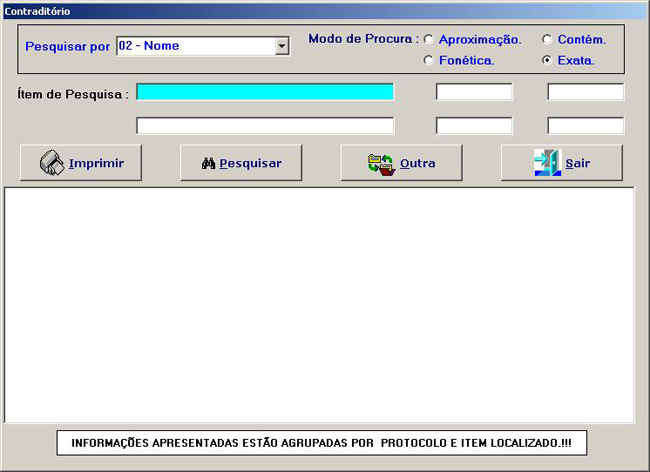Click the Pesquisar button label
The image size is (650, 472).
250,163
